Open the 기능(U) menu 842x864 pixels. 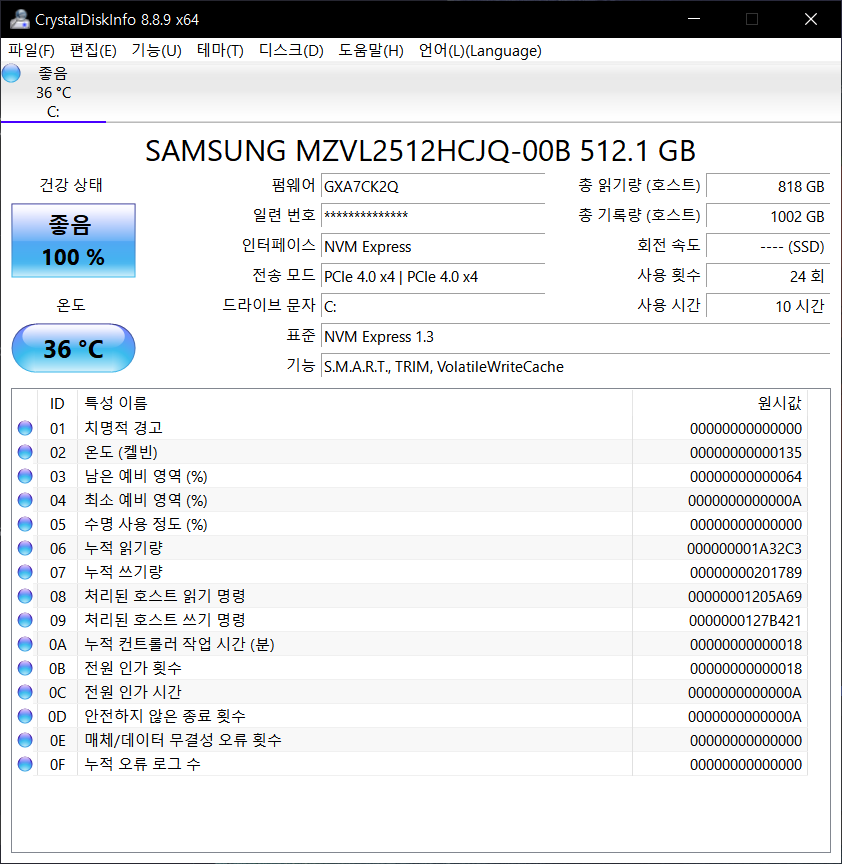[156, 51]
